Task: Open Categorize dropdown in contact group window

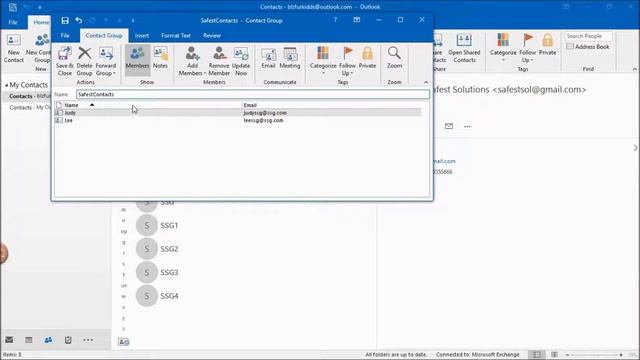Action: (323, 61)
